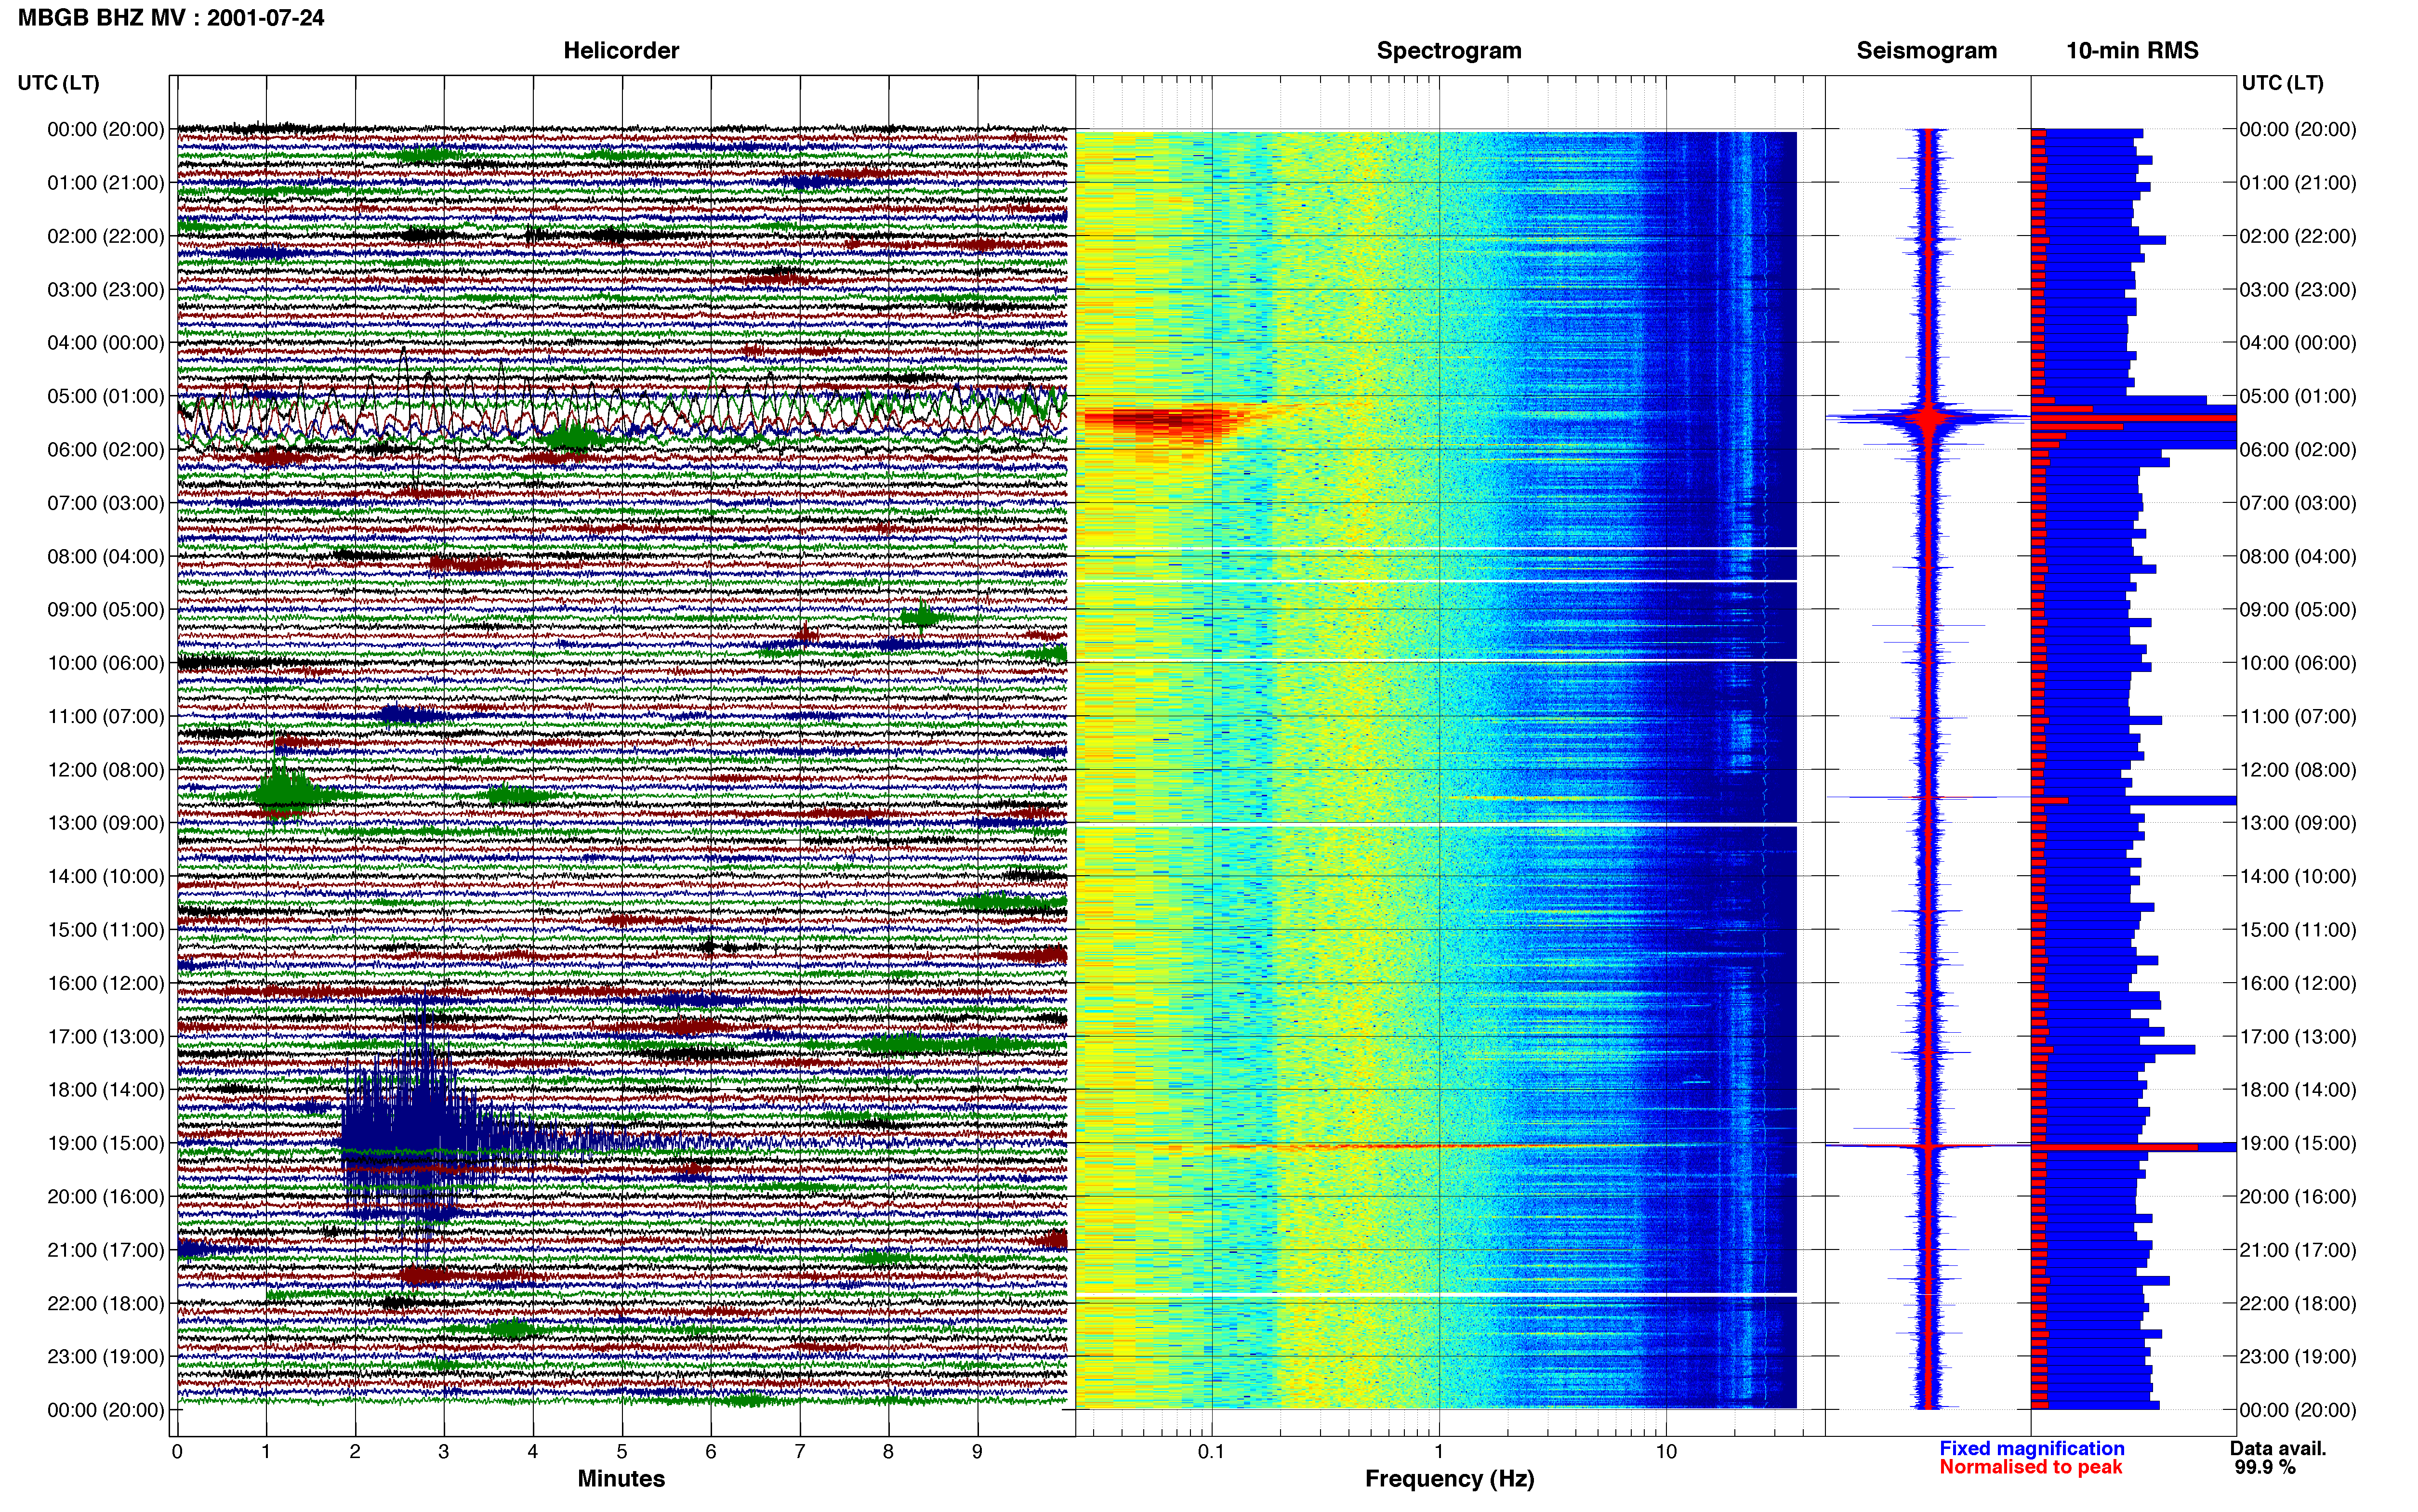This screenshot has width=2418, height=1512.
Task: Click the Data avail. label
Action: (2278, 1448)
